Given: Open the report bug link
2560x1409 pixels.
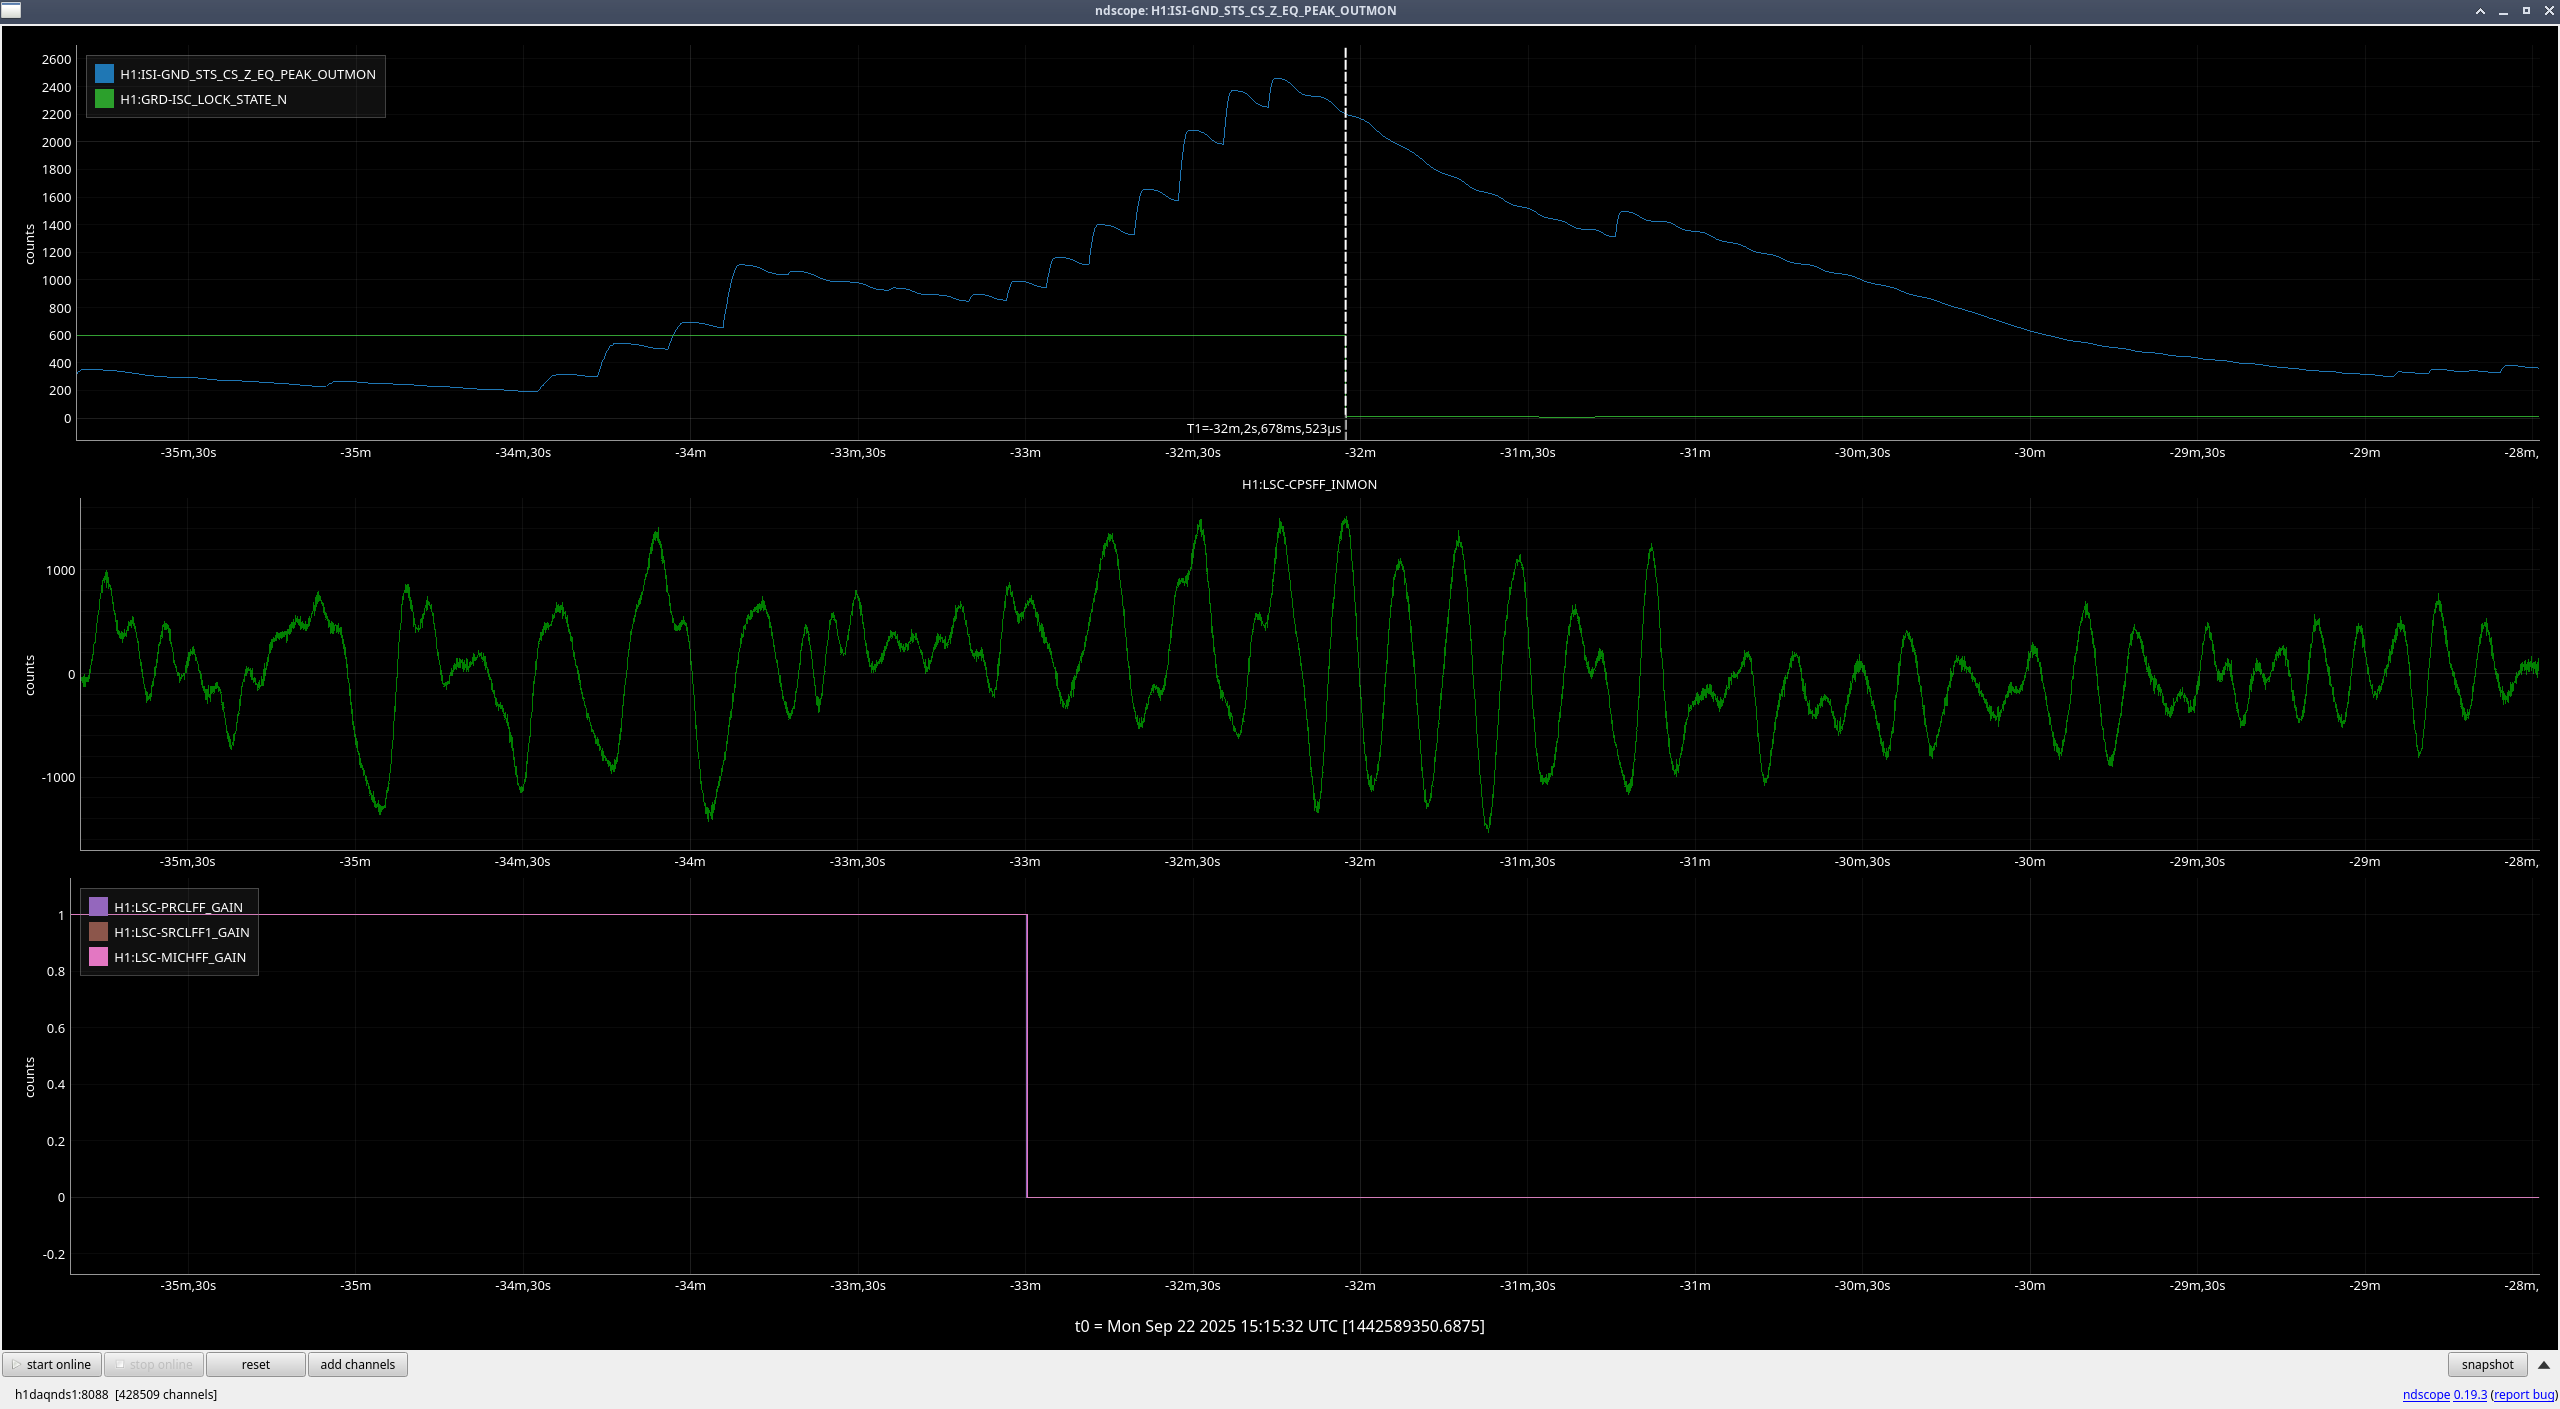Looking at the screenshot, I should [x=2523, y=1394].
